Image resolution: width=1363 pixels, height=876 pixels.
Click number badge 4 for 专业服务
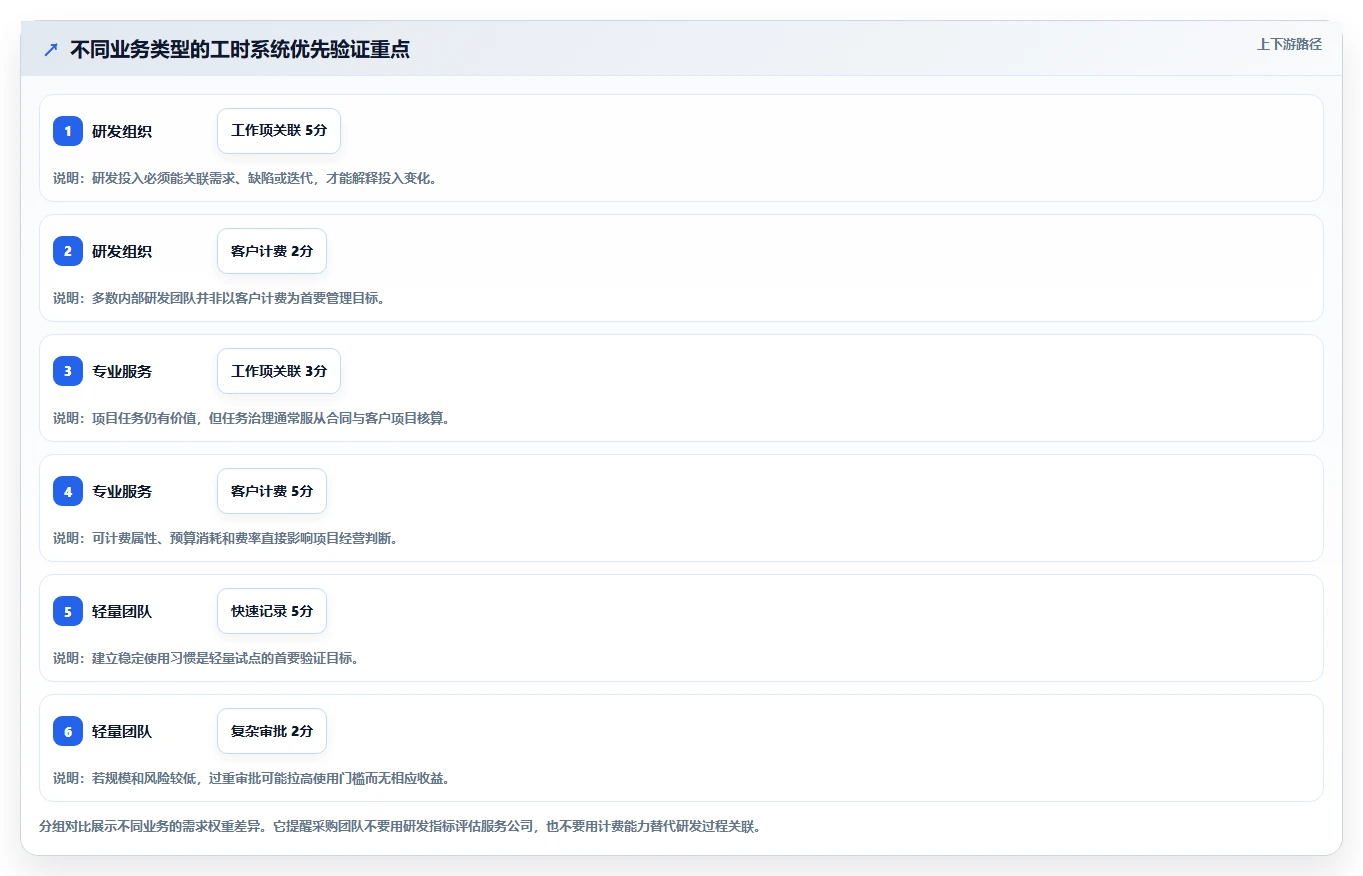pyautogui.click(x=68, y=491)
